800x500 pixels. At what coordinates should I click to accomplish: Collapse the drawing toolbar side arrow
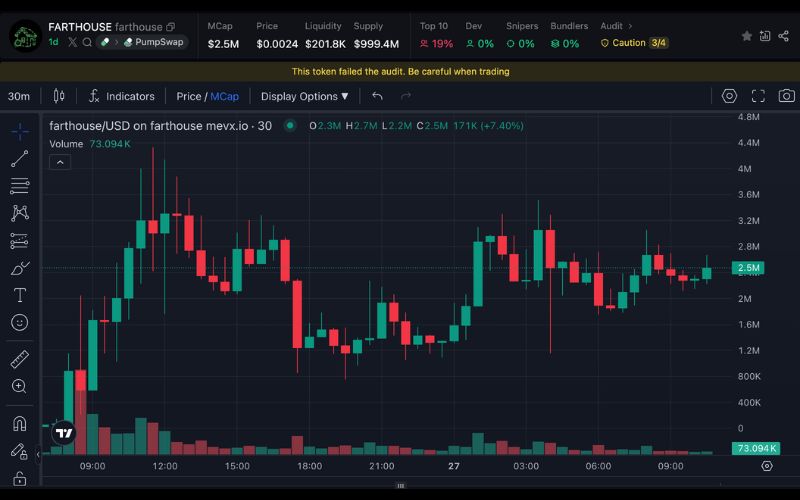(x=38, y=454)
